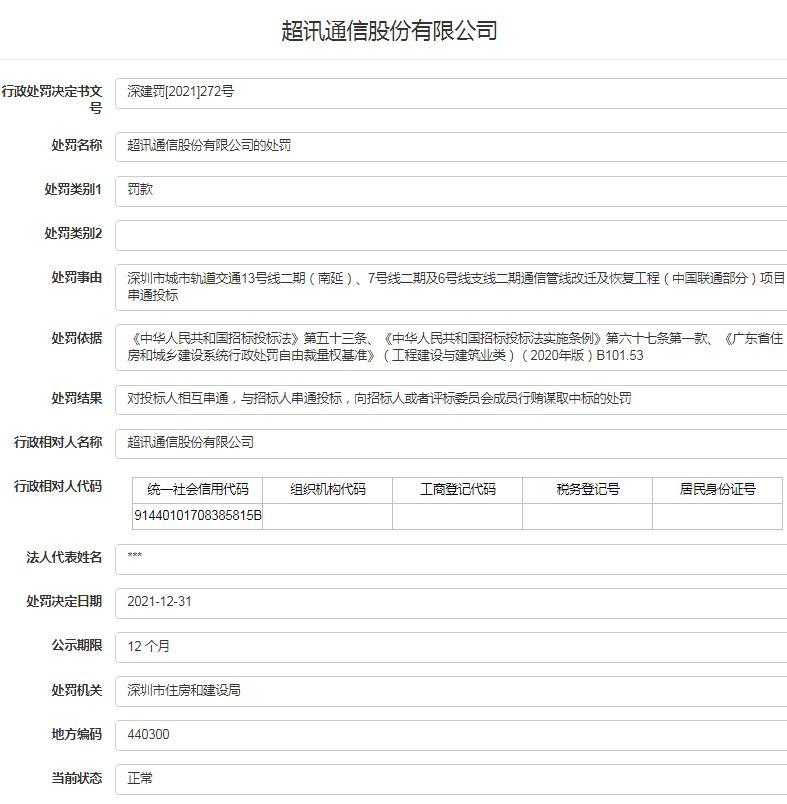The width and height of the screenshot is (787, 804).
Task: Click the 行政相对人名称 label
Action: pos(58,443)
